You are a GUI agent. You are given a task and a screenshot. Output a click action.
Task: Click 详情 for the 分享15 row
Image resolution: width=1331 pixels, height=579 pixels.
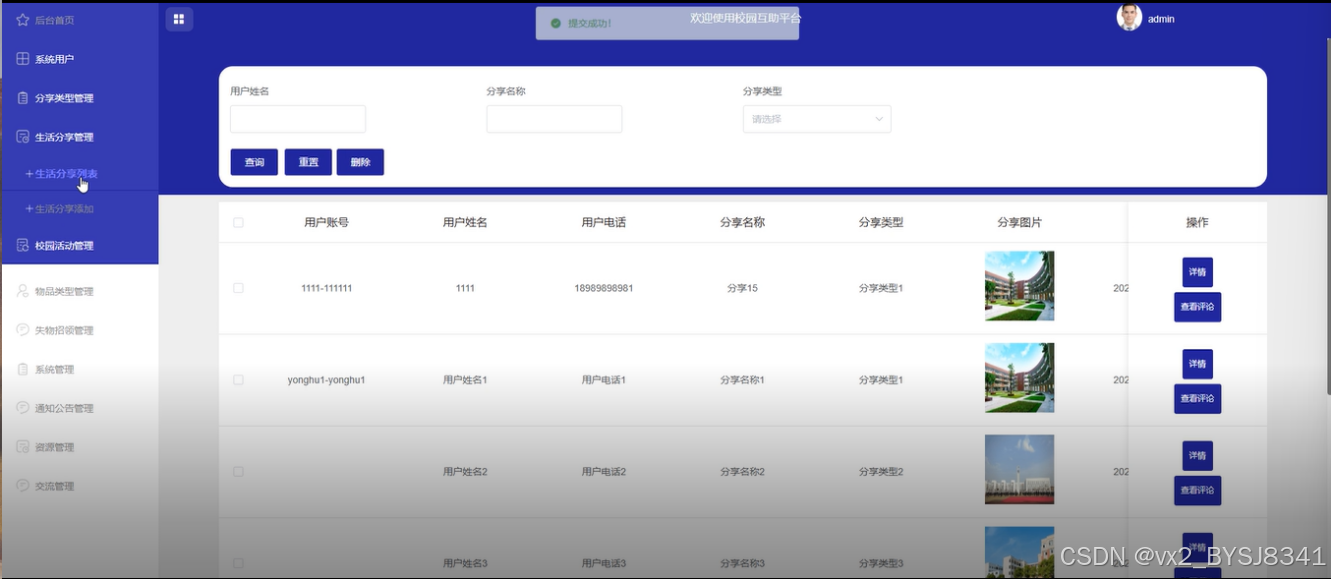point(1197,272)
